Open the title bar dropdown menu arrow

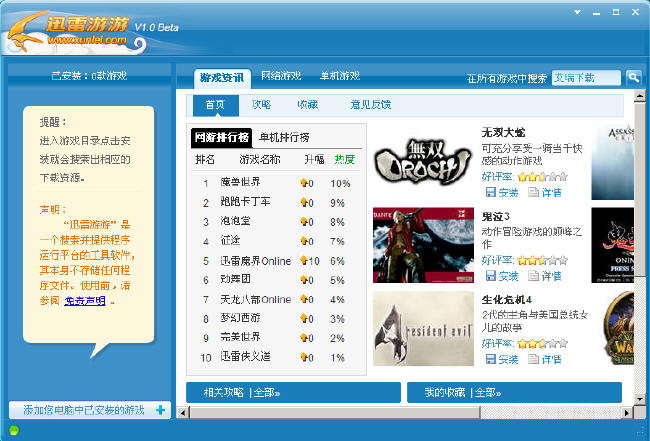coord(577,12)
